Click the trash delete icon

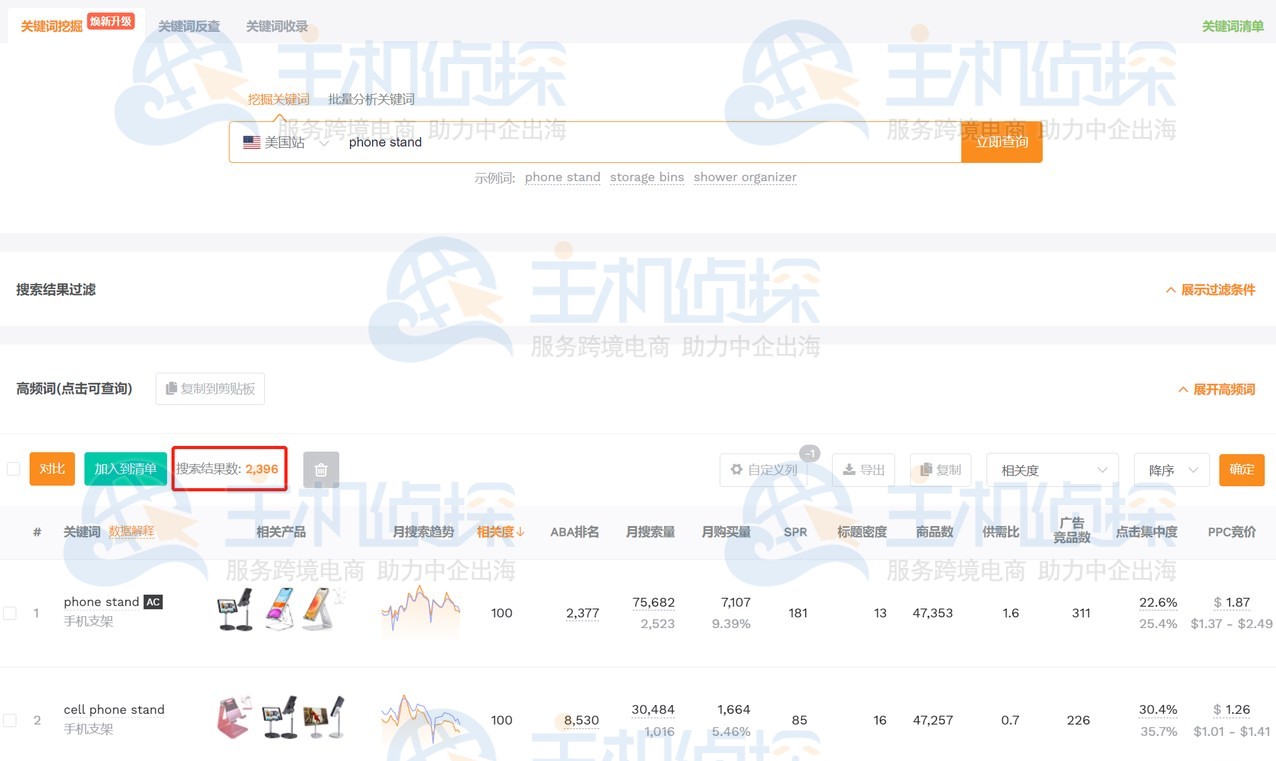[x=320, y=469]
